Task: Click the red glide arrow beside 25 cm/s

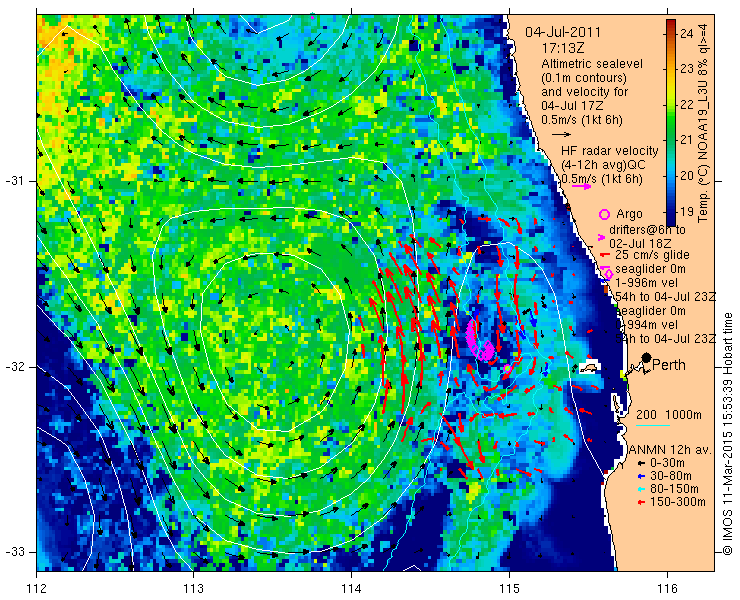Action: (x=605, y=255)
